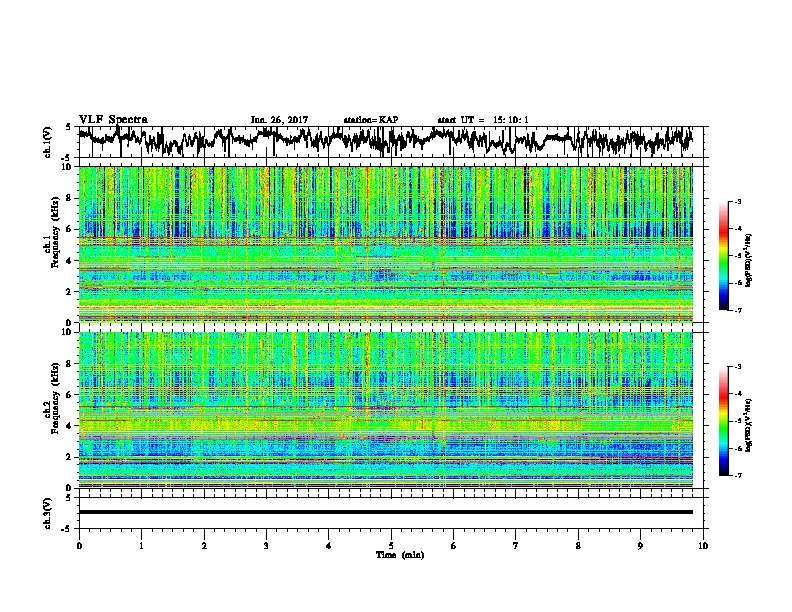Click the "5" volt tick on ch.1(V) axis

pos(68,127)
